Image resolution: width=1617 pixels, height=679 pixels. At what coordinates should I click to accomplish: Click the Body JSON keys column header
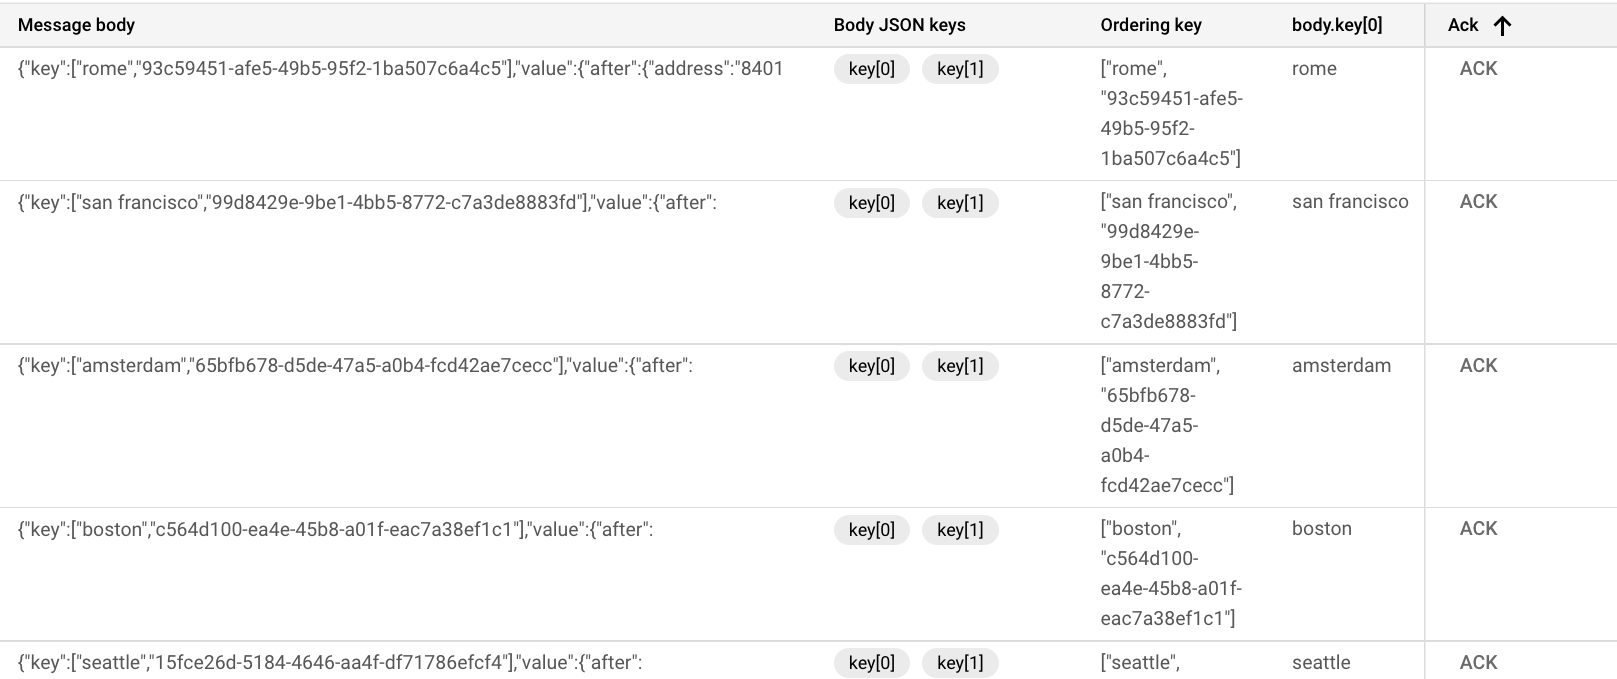[899, 25]
